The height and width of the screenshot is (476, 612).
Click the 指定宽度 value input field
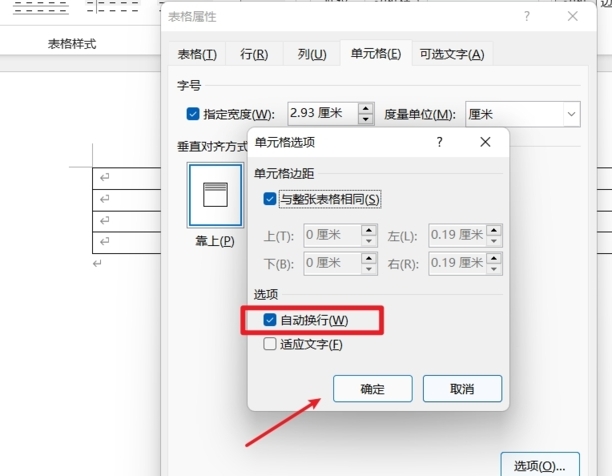tap(321, 114)
